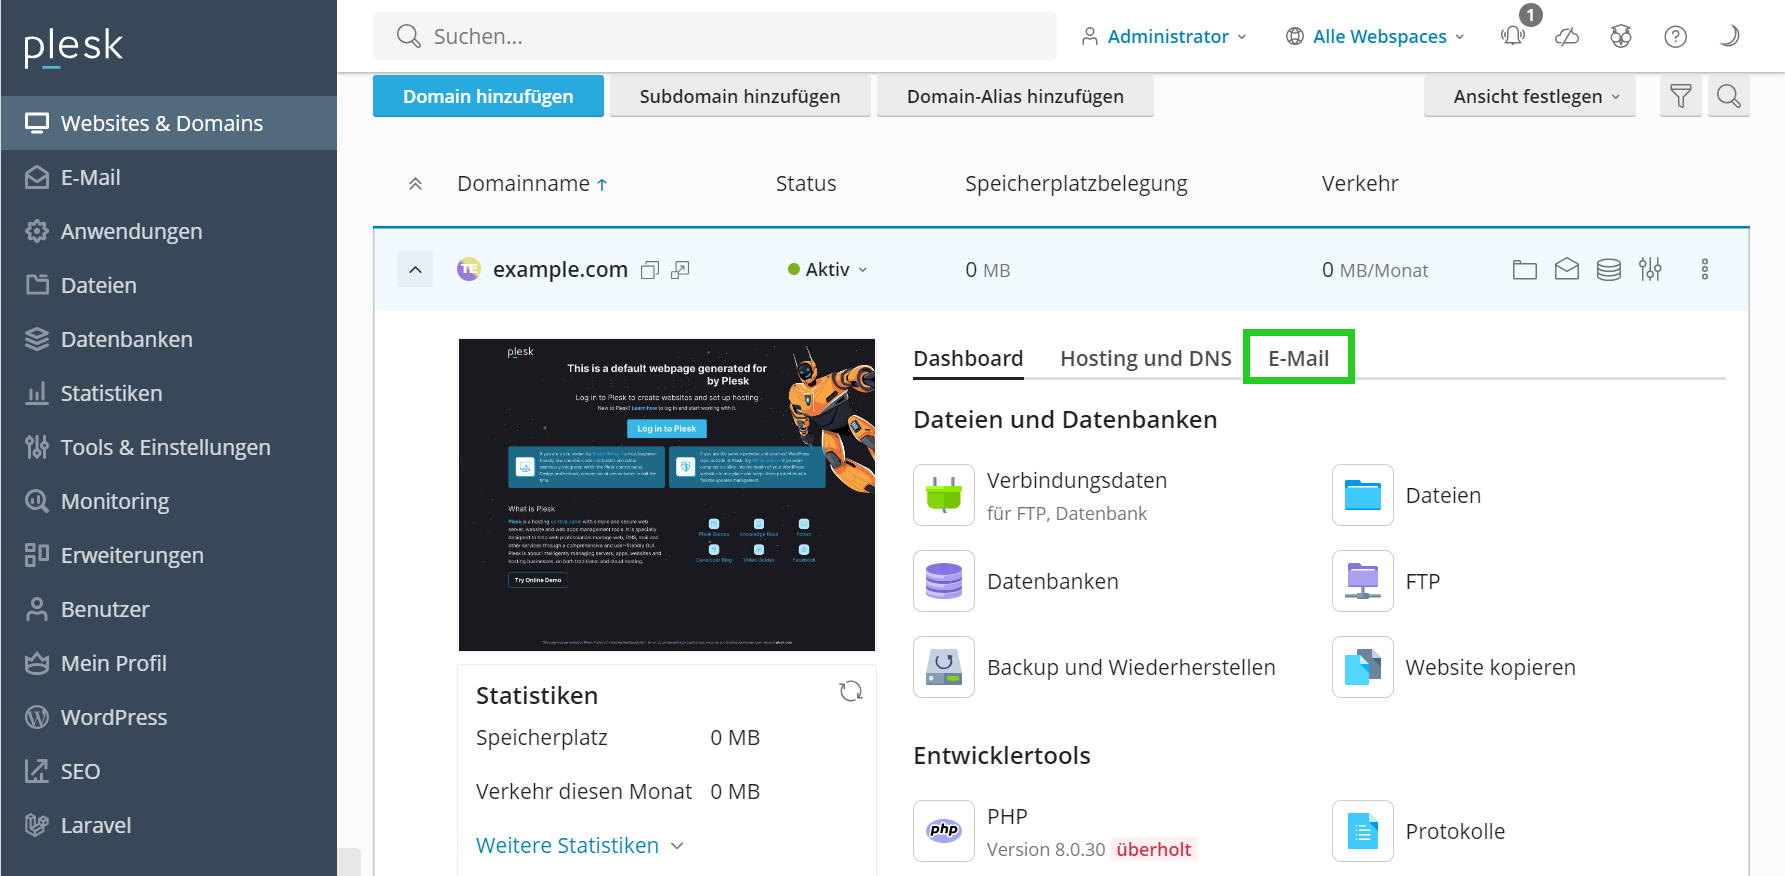This screenshot has height=876, width=1785.
Task: Click the filter funnel icon
Action: pyautogui.click(x=1681, y=96)
